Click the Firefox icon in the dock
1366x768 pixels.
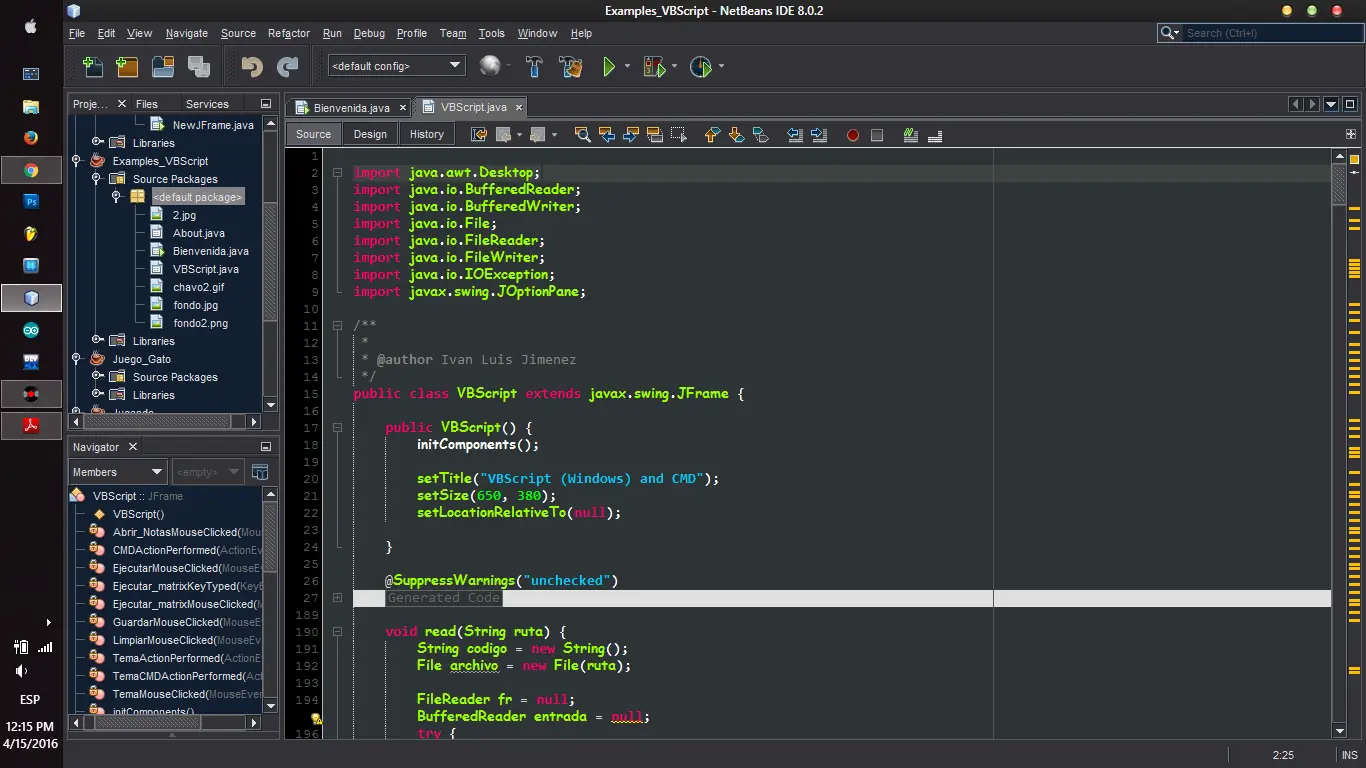point(31,138)
